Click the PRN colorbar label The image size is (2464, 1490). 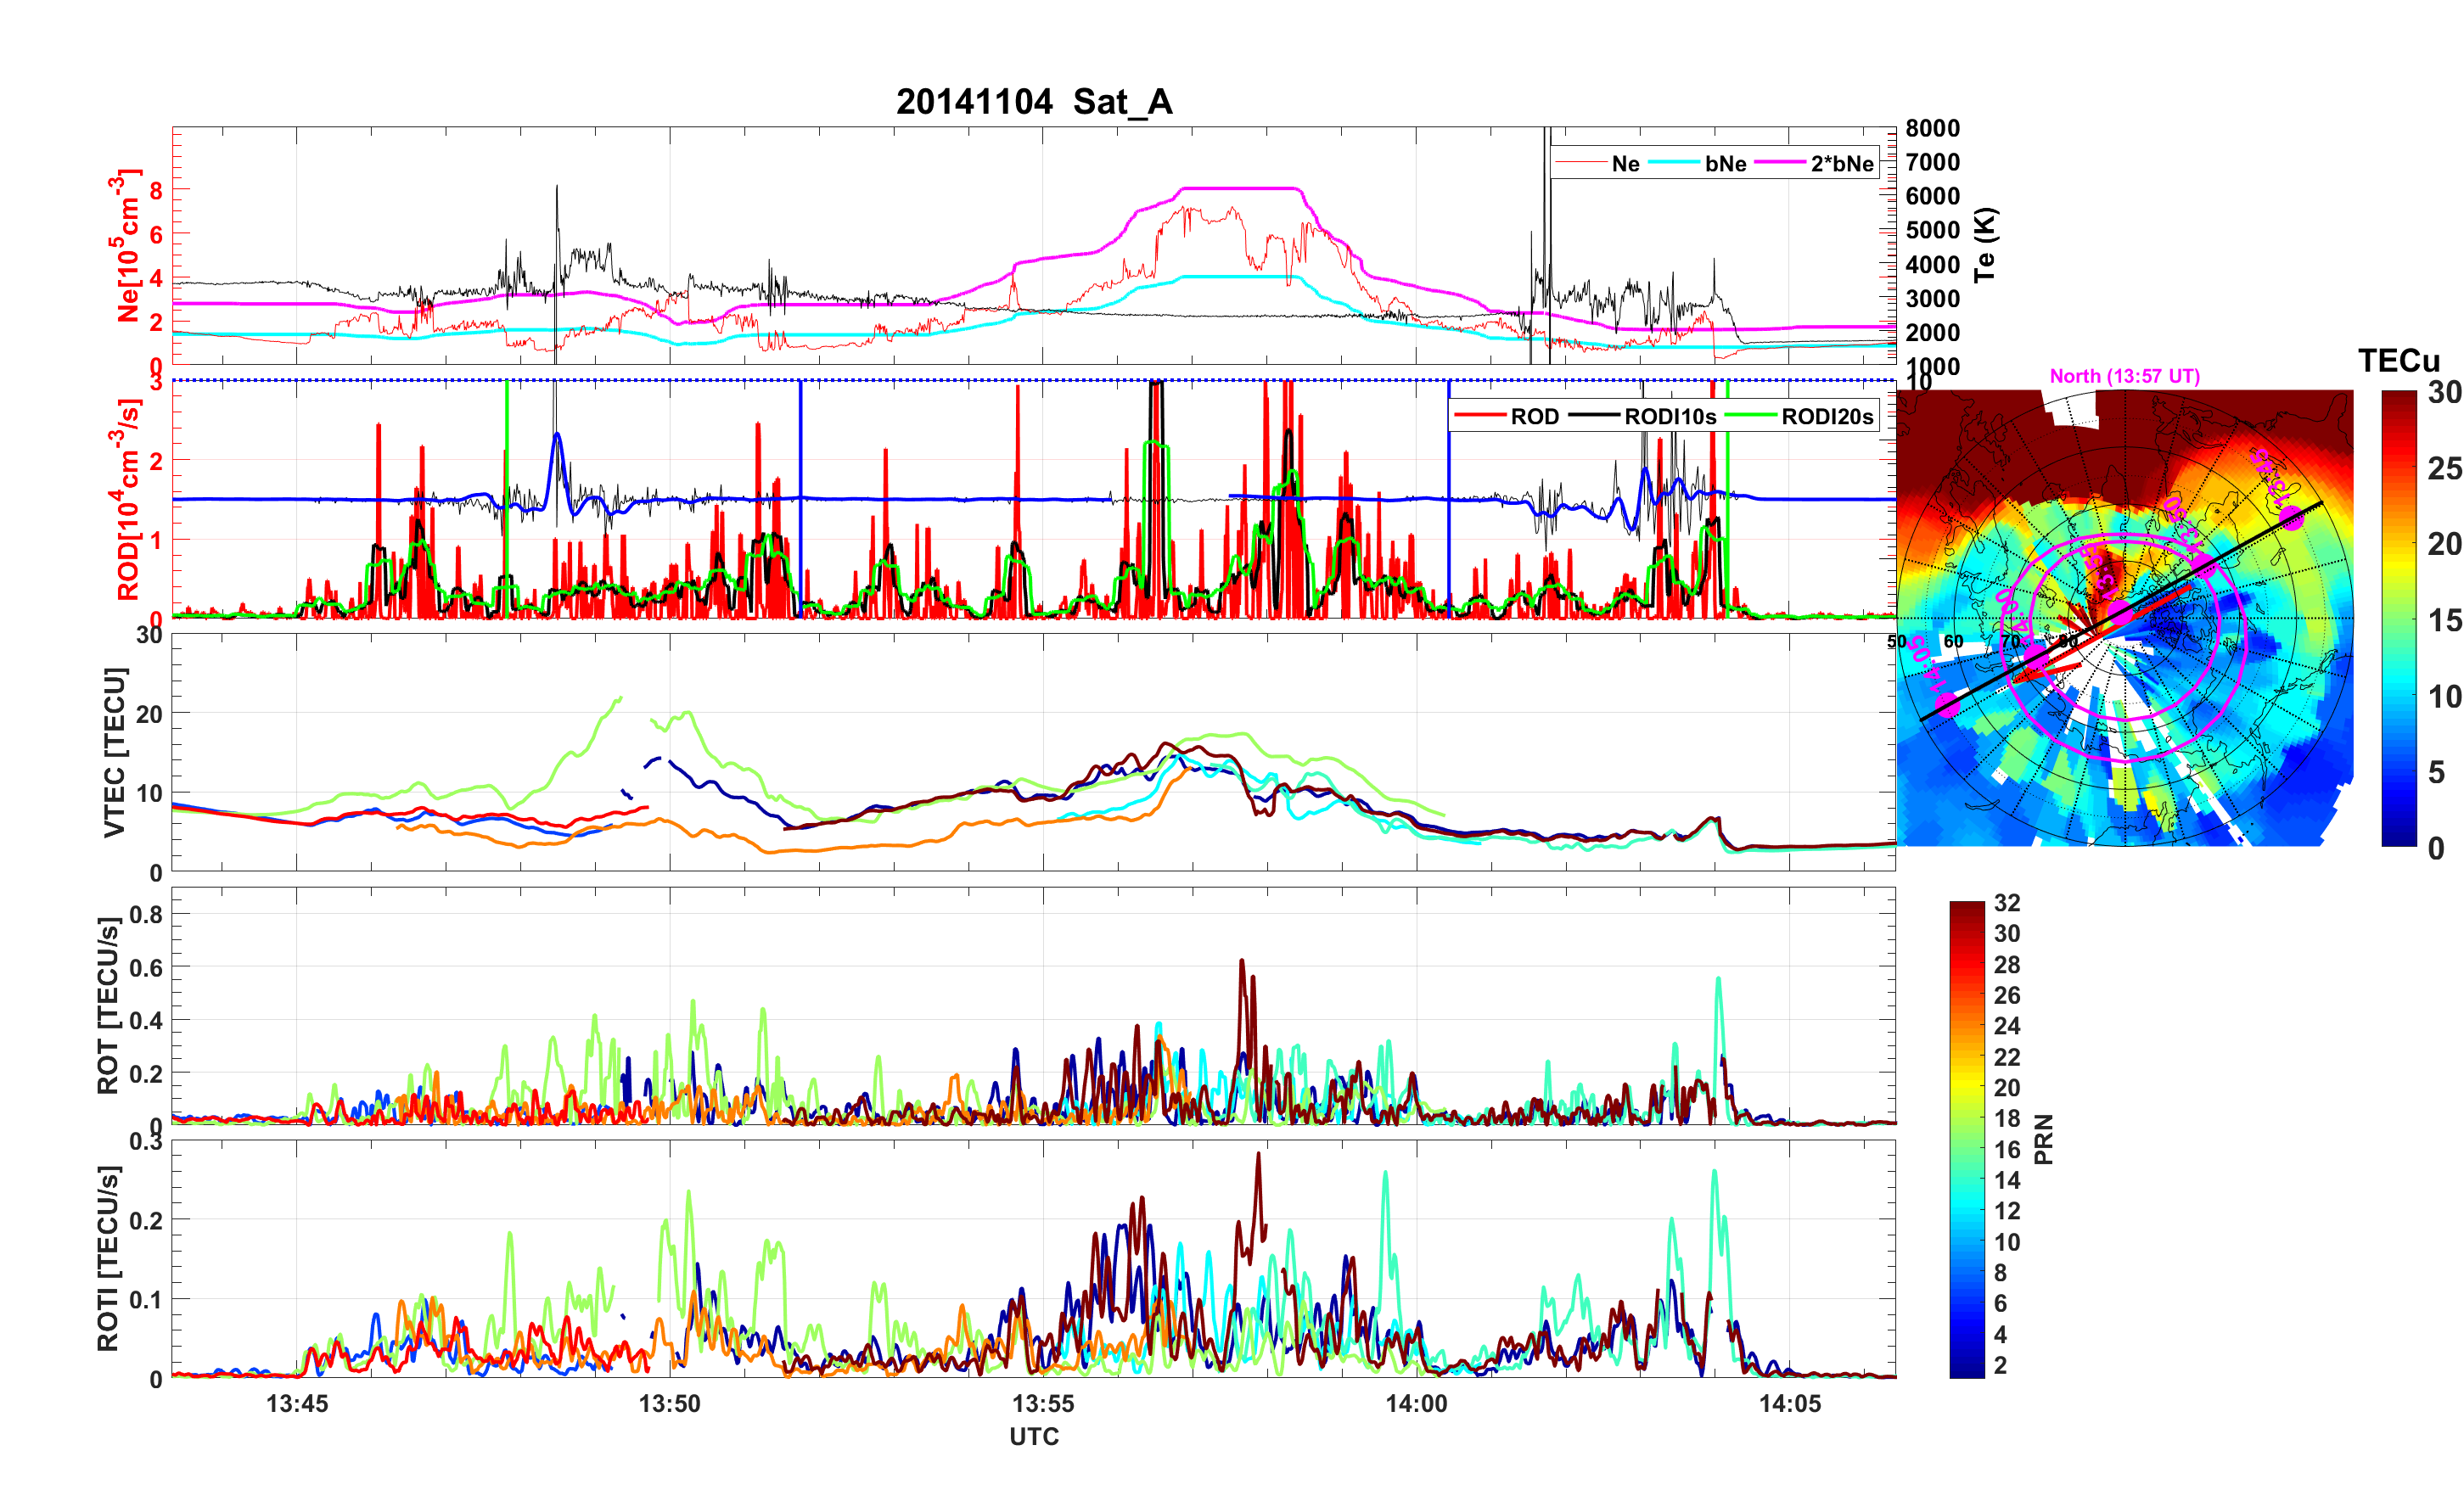(2043, 1139)
